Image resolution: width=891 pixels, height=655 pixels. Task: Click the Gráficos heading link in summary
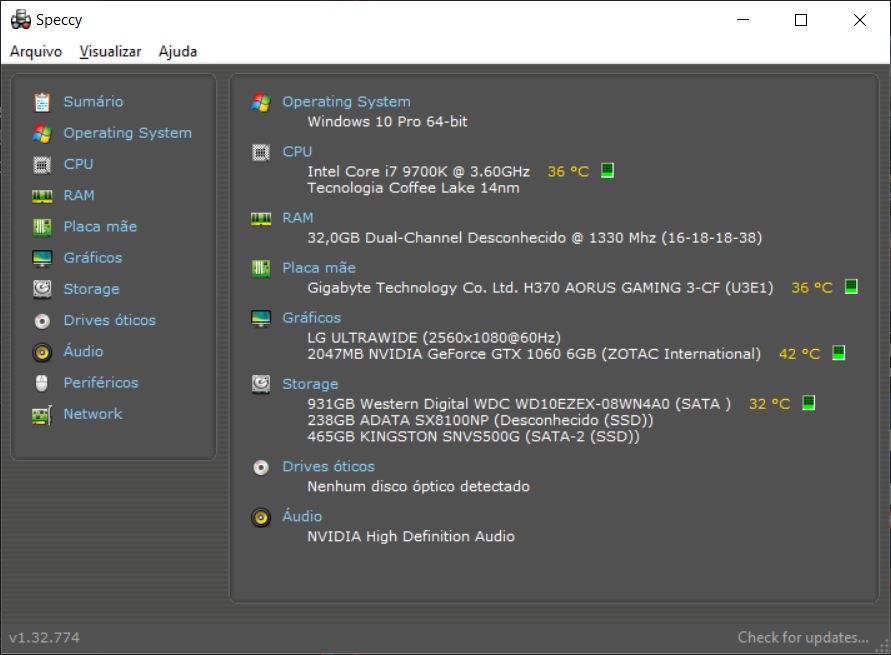(x=311, y=318)
